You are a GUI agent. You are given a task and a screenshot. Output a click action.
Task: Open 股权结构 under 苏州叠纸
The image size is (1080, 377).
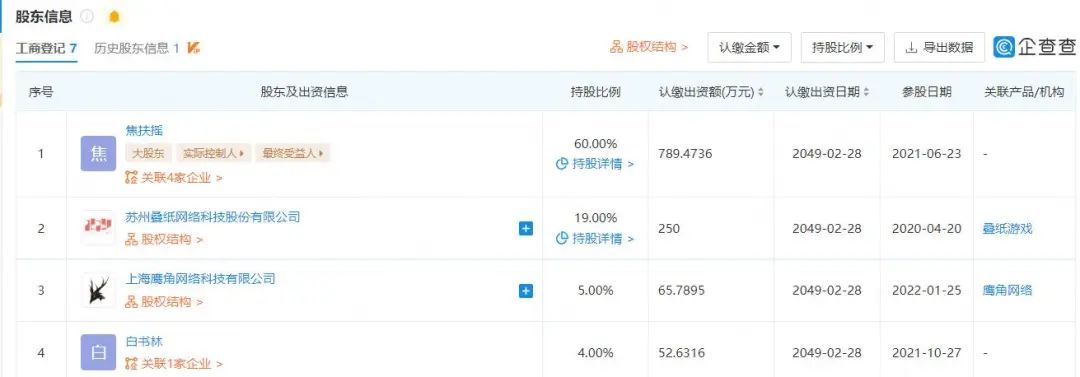tap(164, 240)
